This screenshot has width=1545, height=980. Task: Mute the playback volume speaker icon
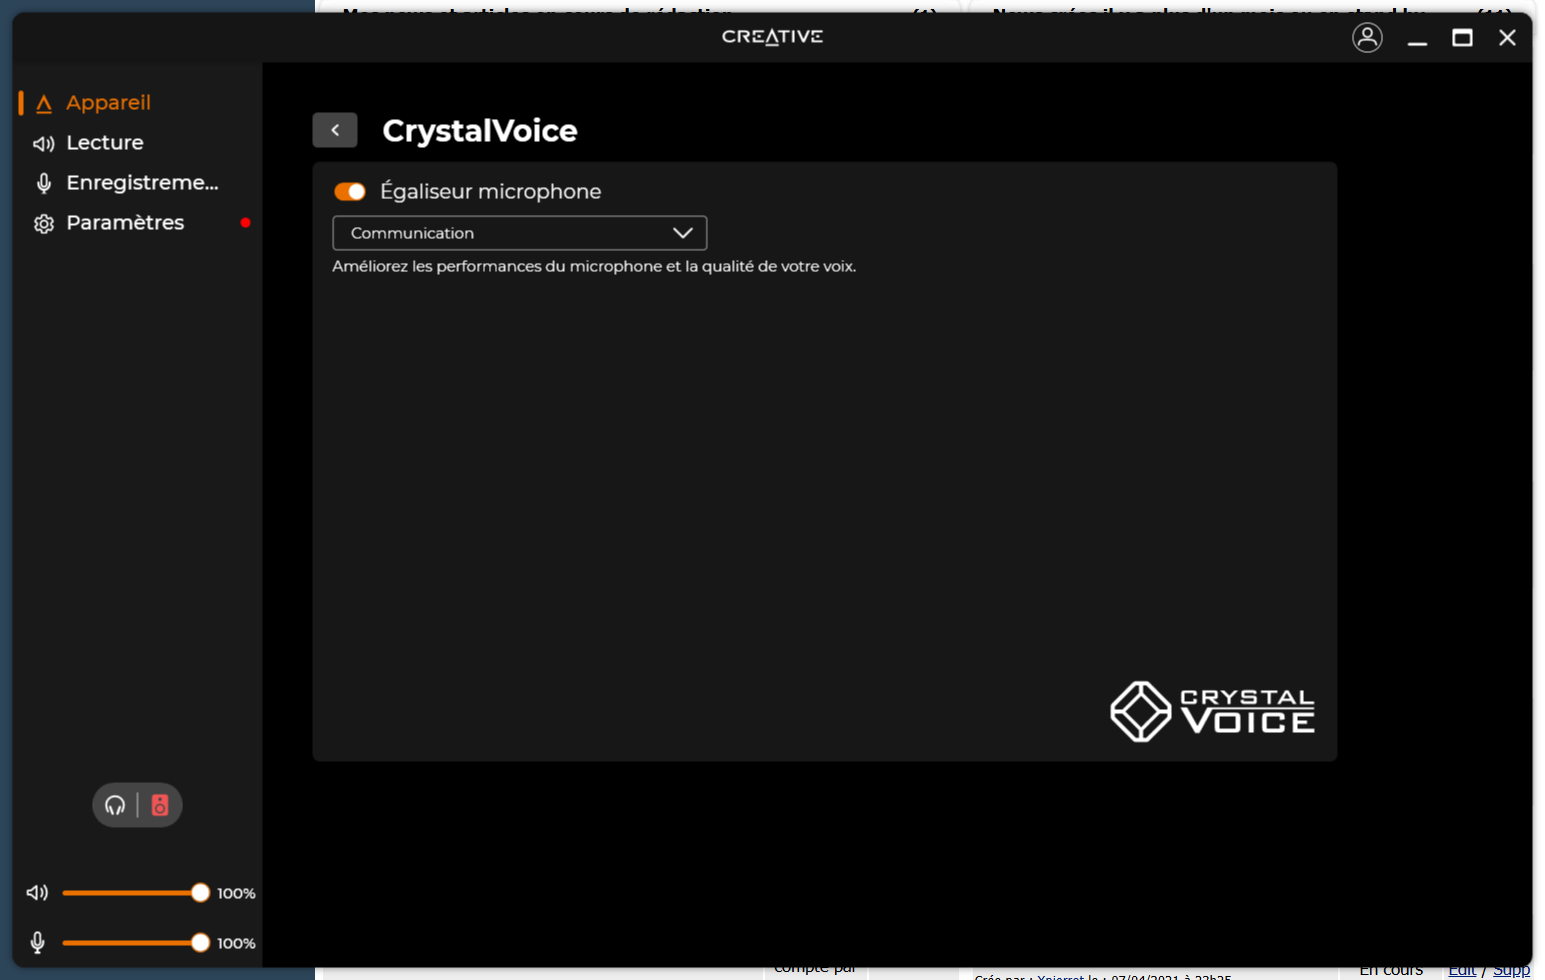[37, 893]
